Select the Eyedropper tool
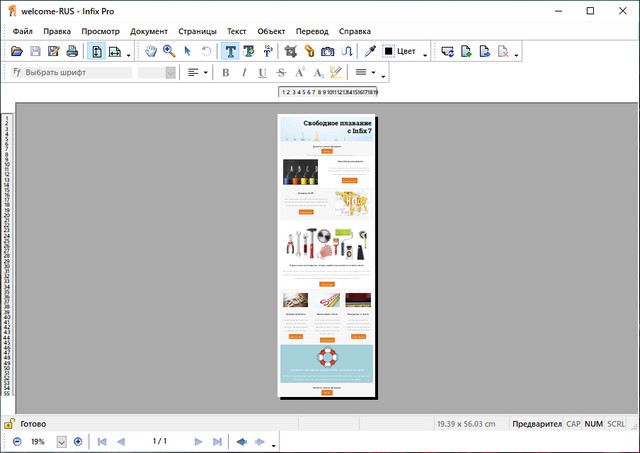Screen dimensions: 640x453 (370, 51)
